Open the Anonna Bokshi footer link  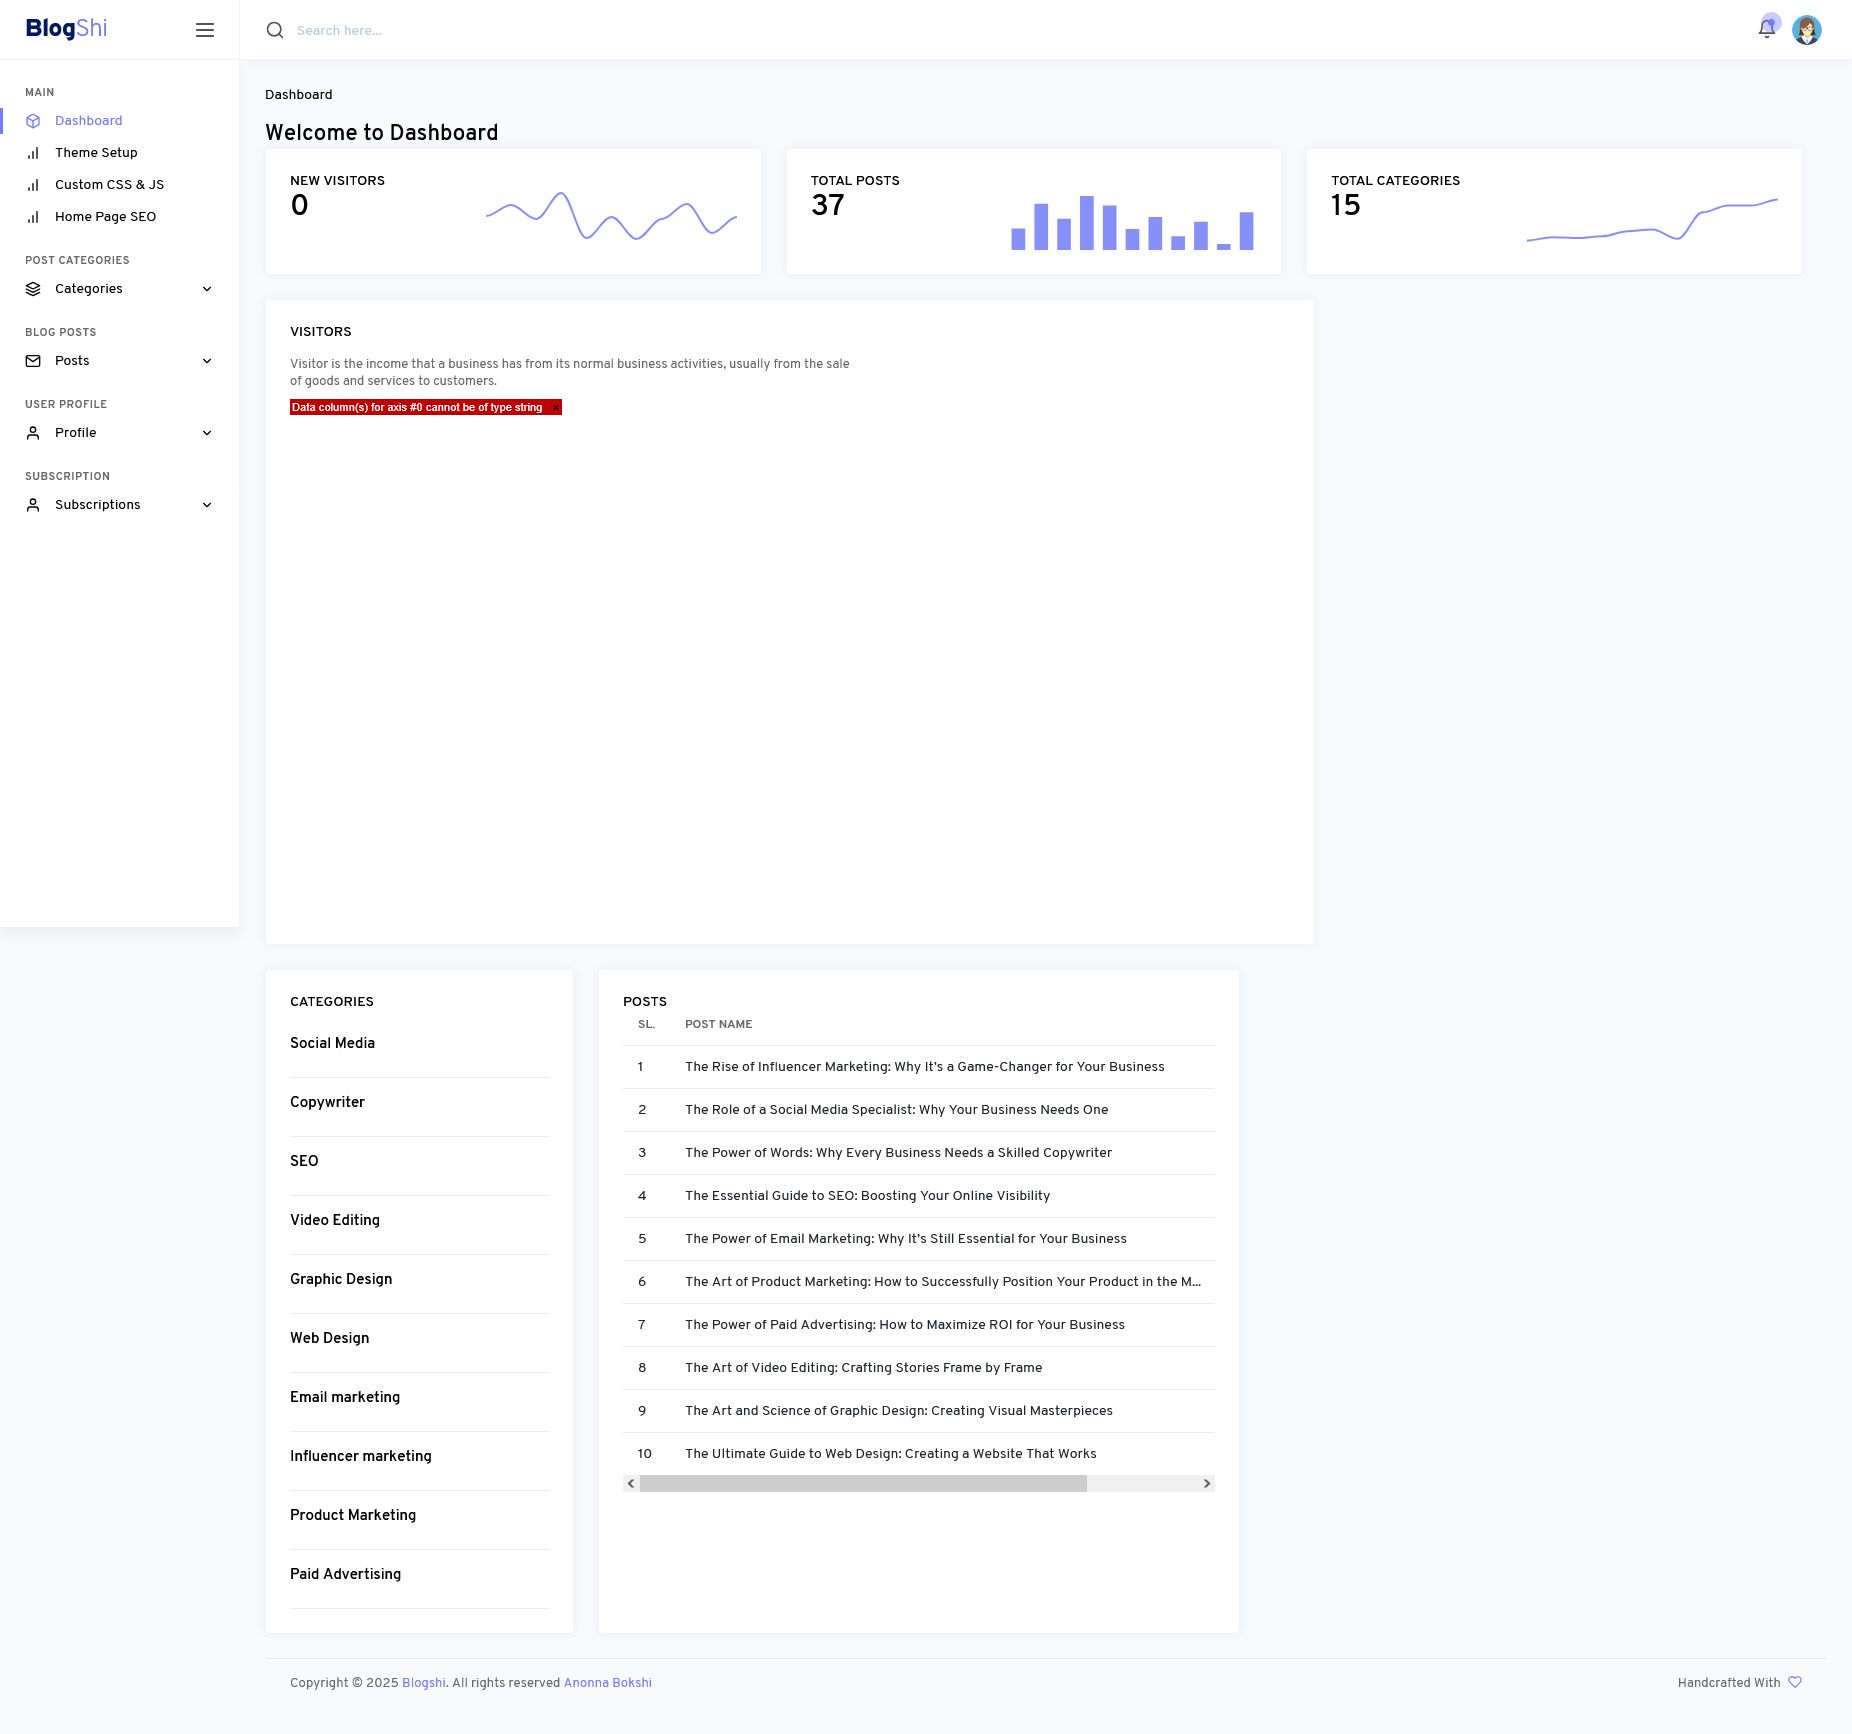point(607,1683)
